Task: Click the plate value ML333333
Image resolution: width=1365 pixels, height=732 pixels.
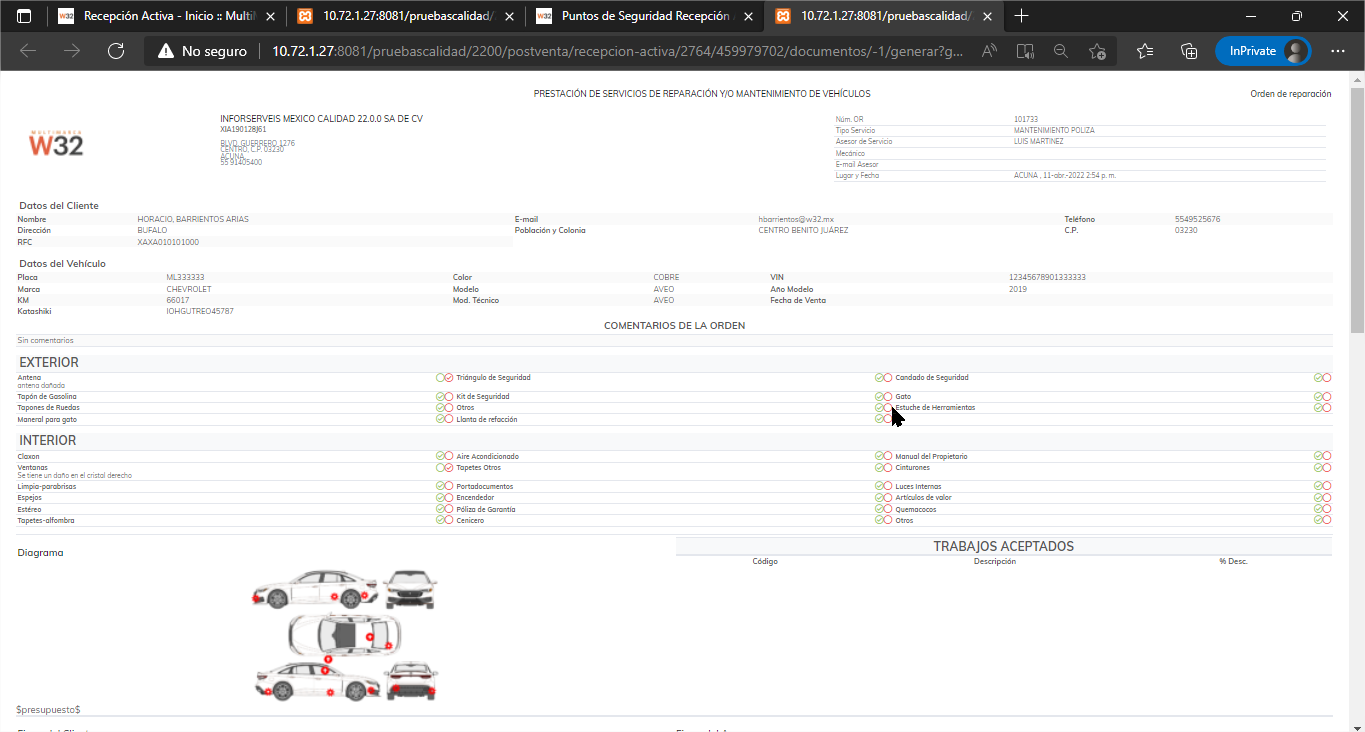Action: (x=185, y=277)
